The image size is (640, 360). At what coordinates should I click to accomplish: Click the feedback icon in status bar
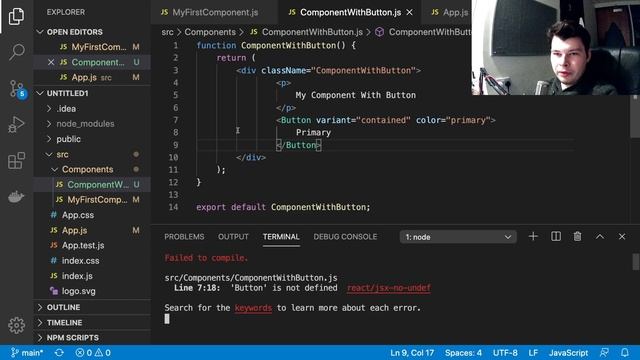604,353
